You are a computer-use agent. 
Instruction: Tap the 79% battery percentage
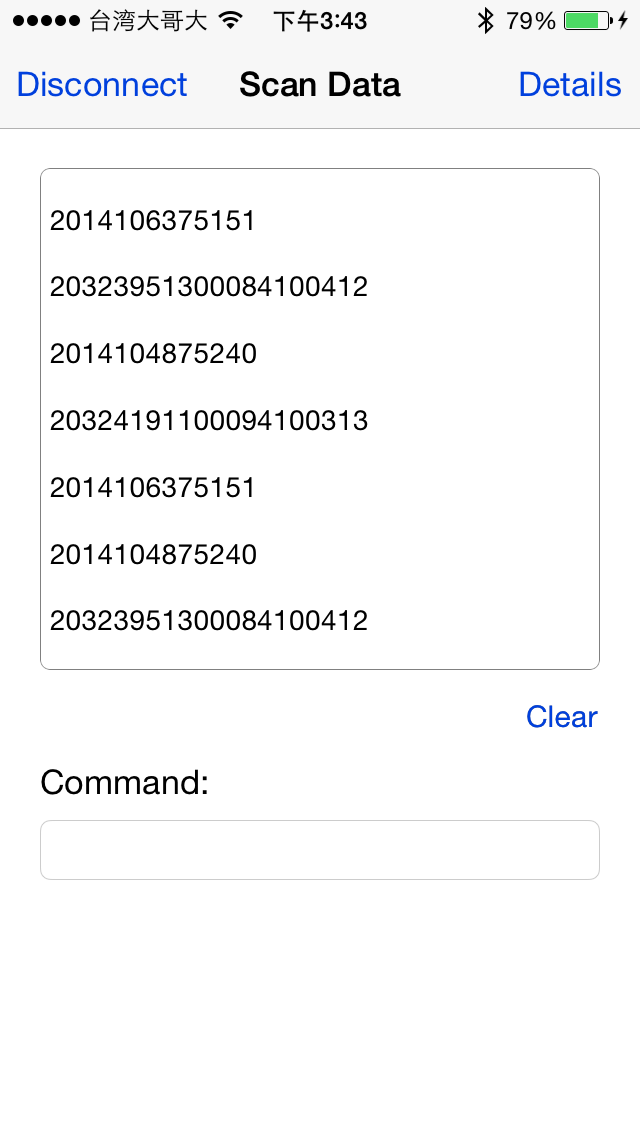pos(530,21)
